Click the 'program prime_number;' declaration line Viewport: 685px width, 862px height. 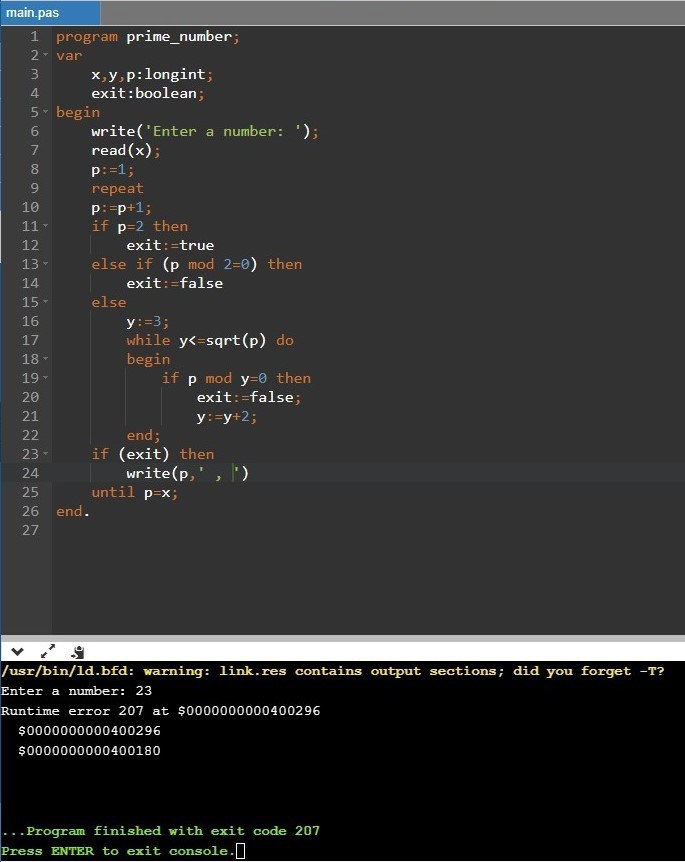[148, 37]
